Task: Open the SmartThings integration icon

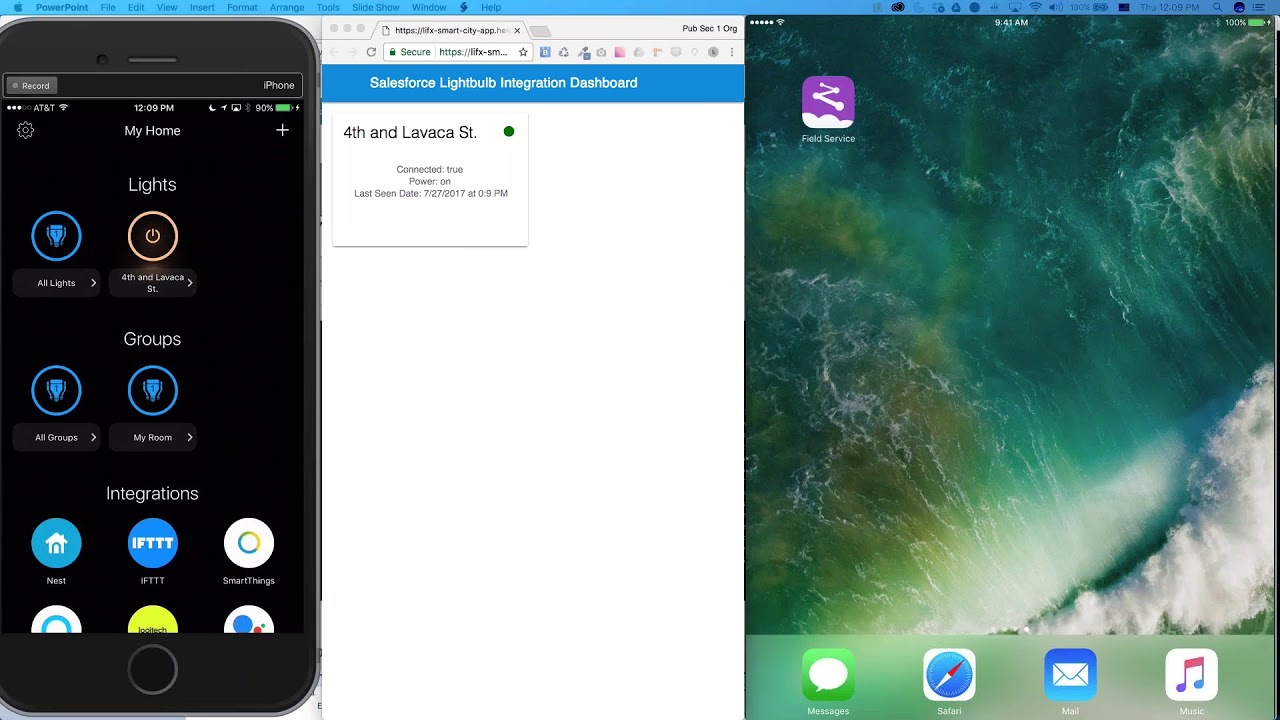Action: (x=249, y=543)
